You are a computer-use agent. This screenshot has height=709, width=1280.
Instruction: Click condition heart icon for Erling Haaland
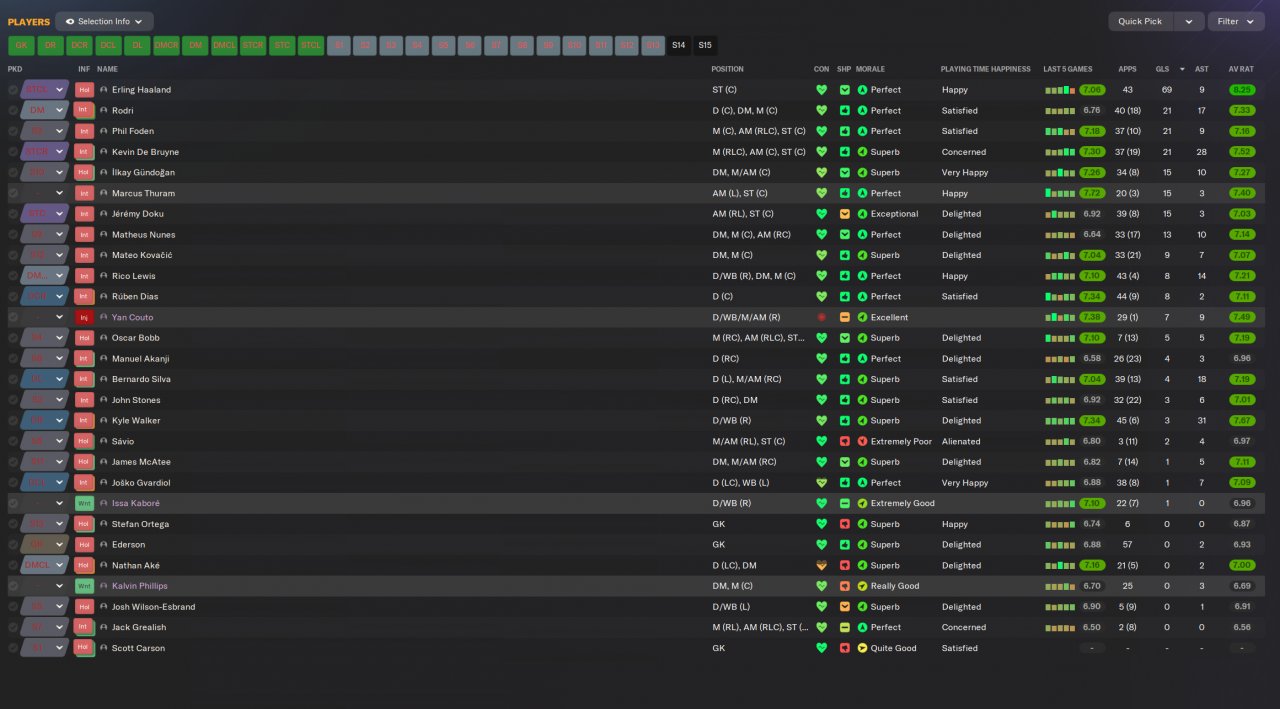[x=822, y=90]
